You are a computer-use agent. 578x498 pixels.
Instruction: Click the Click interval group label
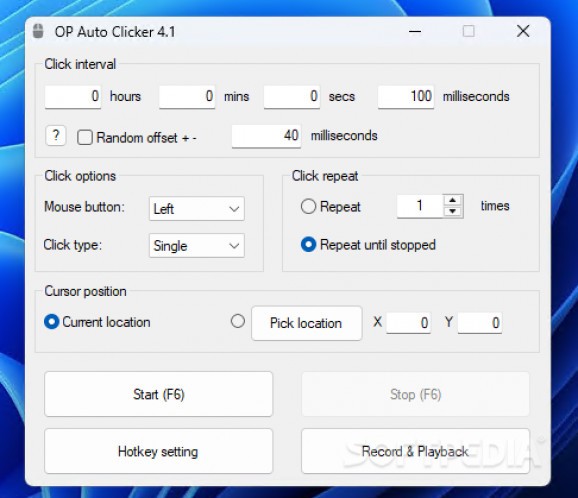[80, 64]
